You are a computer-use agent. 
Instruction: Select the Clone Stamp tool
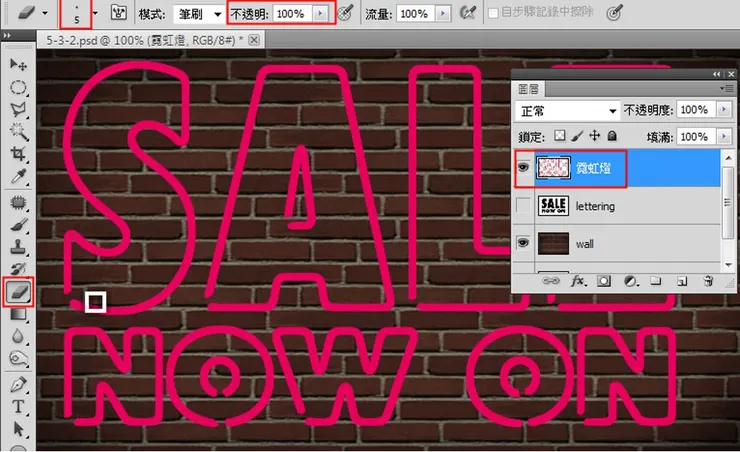pos(18,247)
